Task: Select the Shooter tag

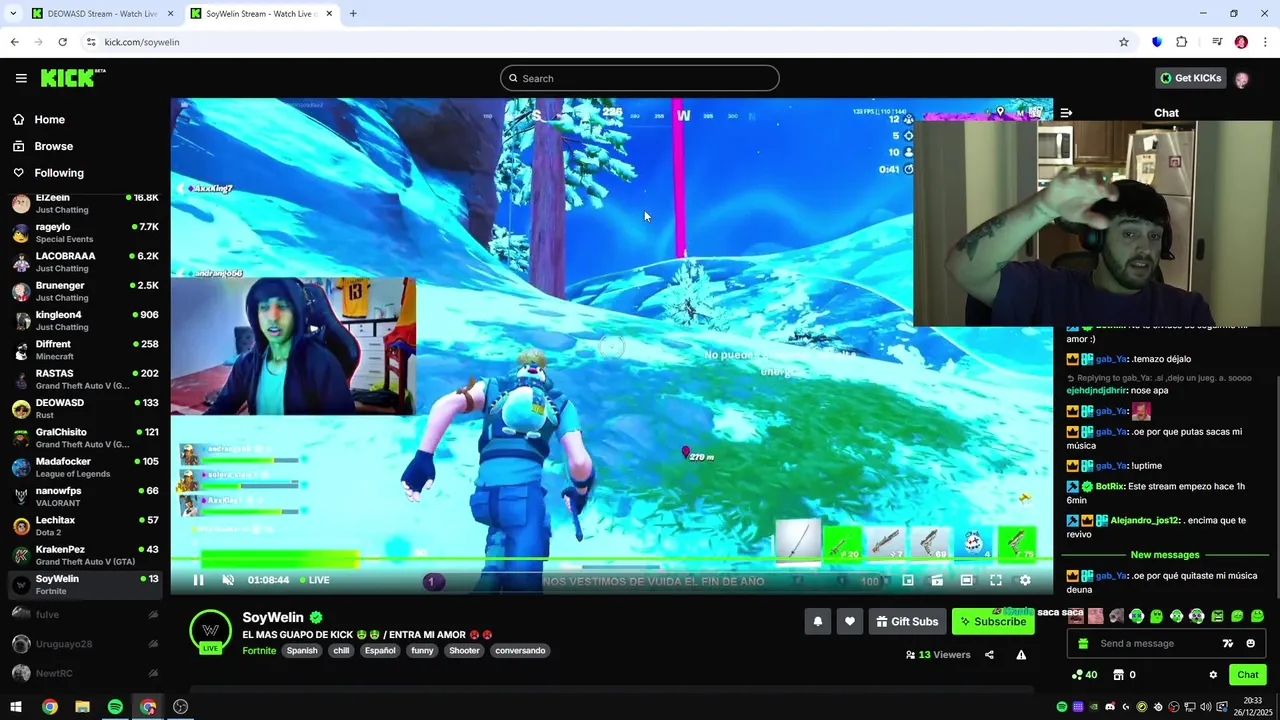Action: coord(464,651)
